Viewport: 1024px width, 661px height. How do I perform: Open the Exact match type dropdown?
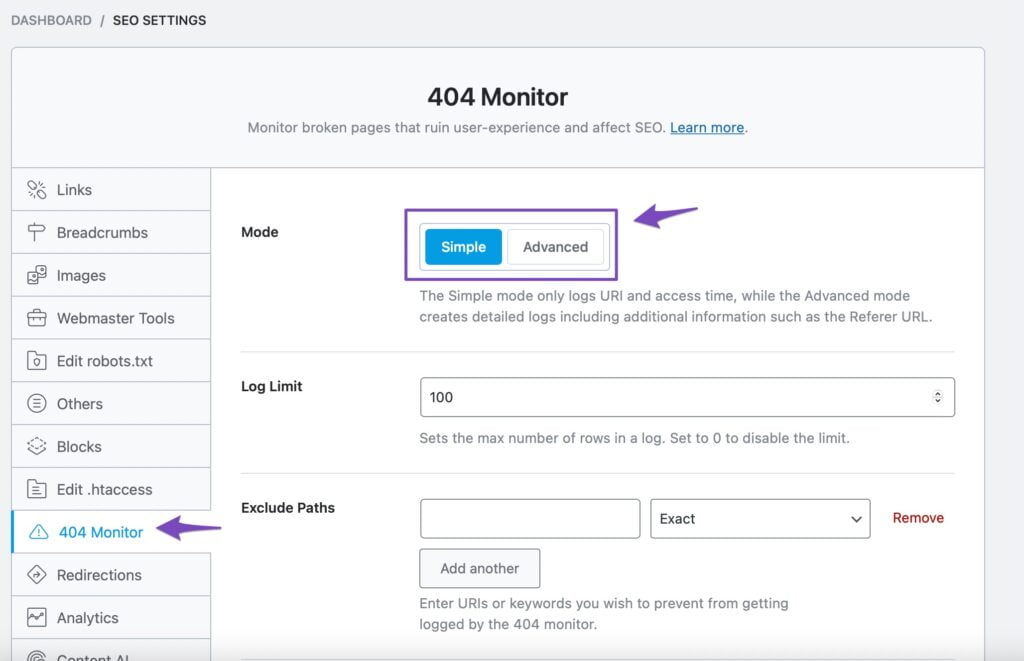760,519
